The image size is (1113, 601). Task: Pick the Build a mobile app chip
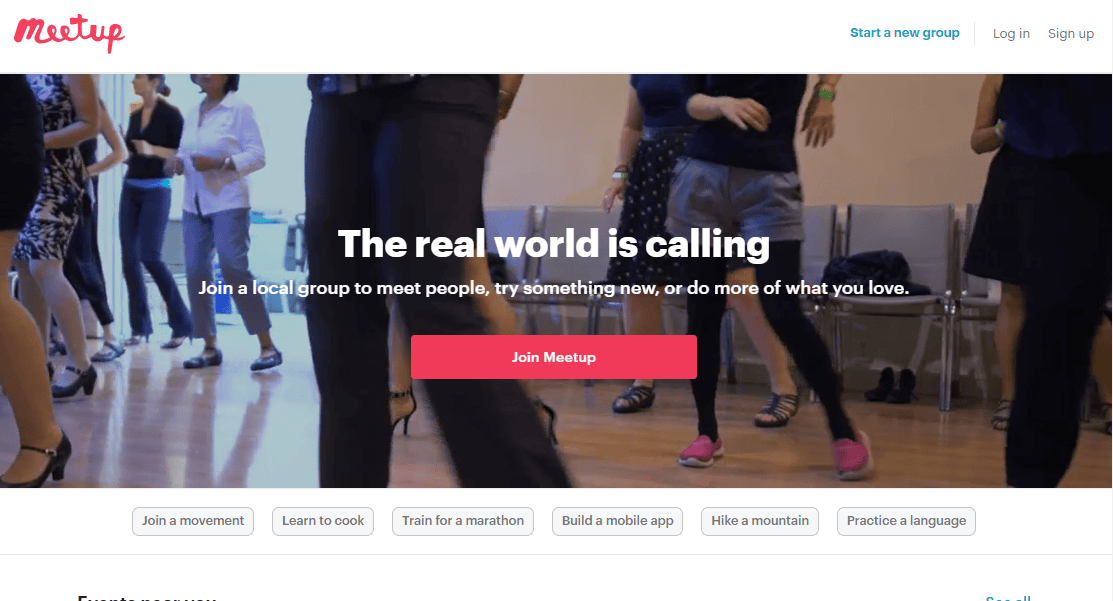pos(618,521)
